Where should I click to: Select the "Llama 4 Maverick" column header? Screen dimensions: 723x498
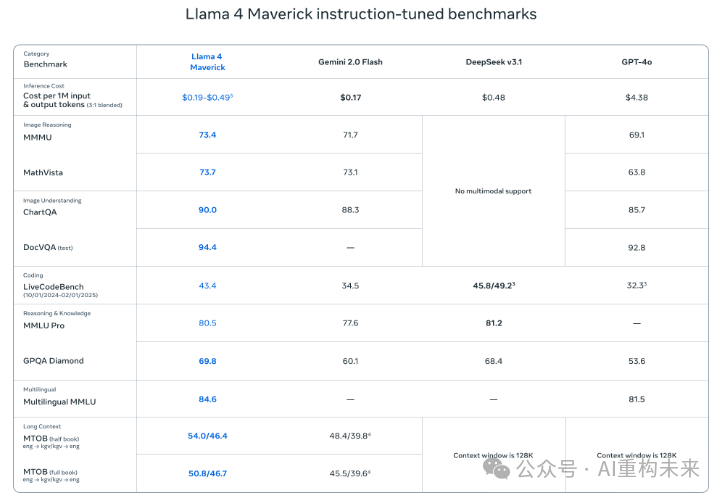207,62
